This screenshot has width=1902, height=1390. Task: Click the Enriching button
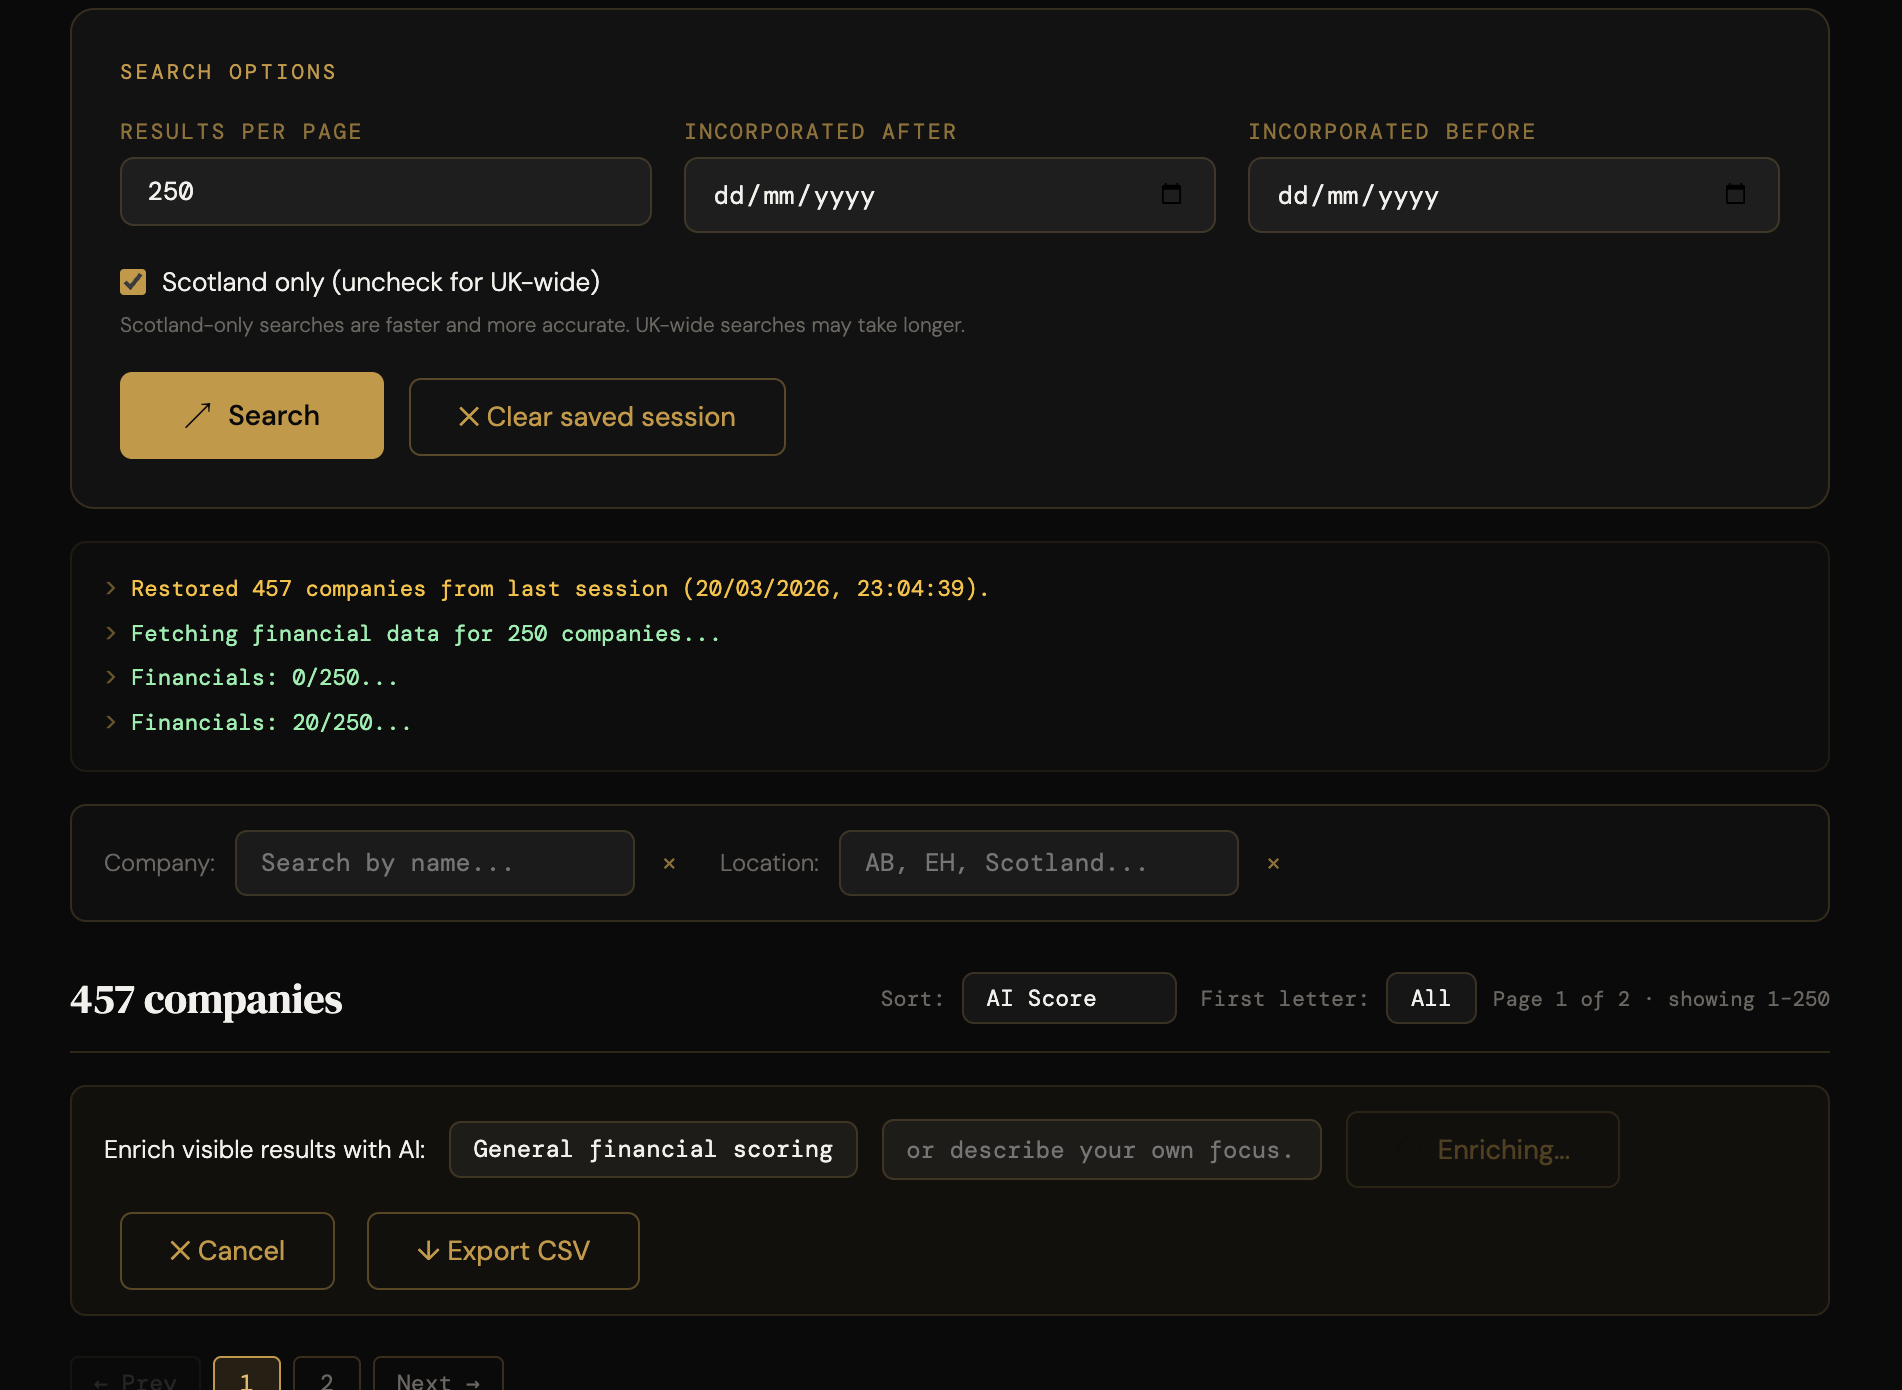[x=1482, y=1149]
